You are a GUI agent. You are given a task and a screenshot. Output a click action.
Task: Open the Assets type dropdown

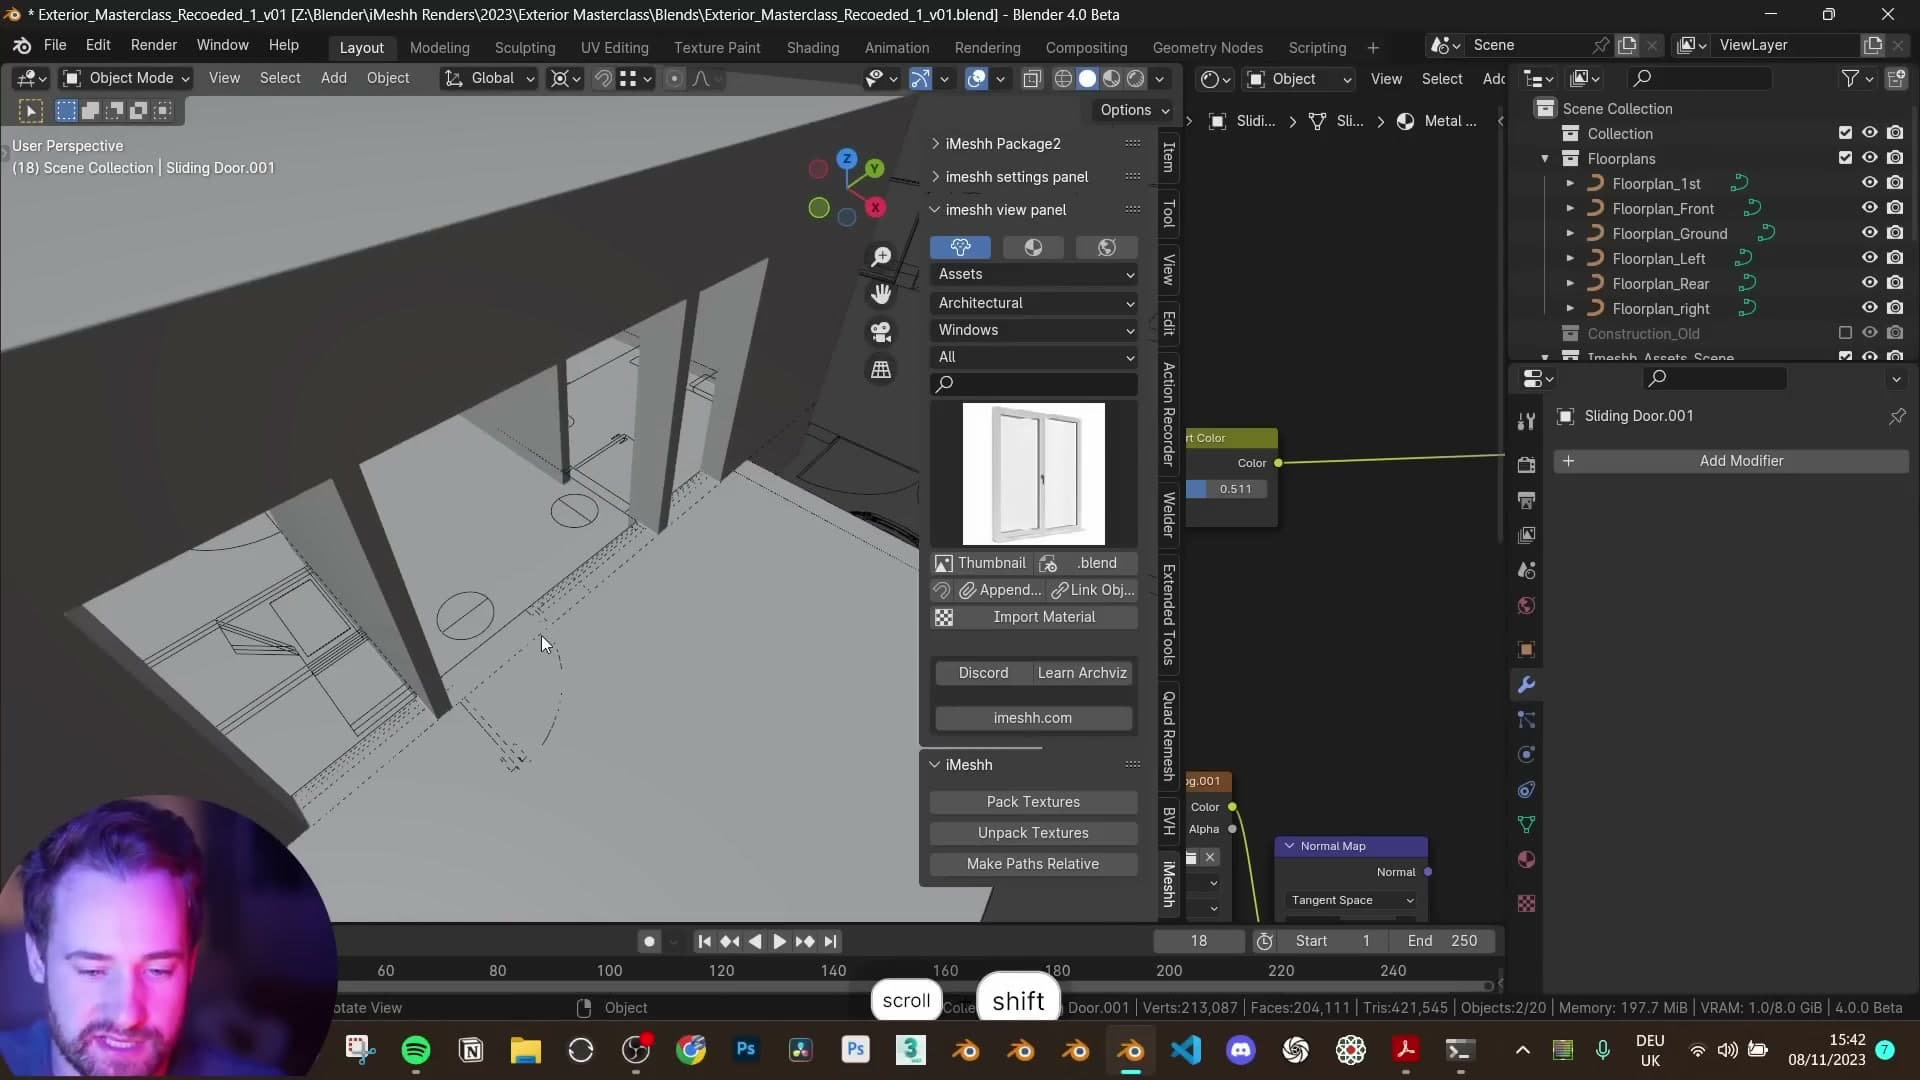pos(1034,274)
